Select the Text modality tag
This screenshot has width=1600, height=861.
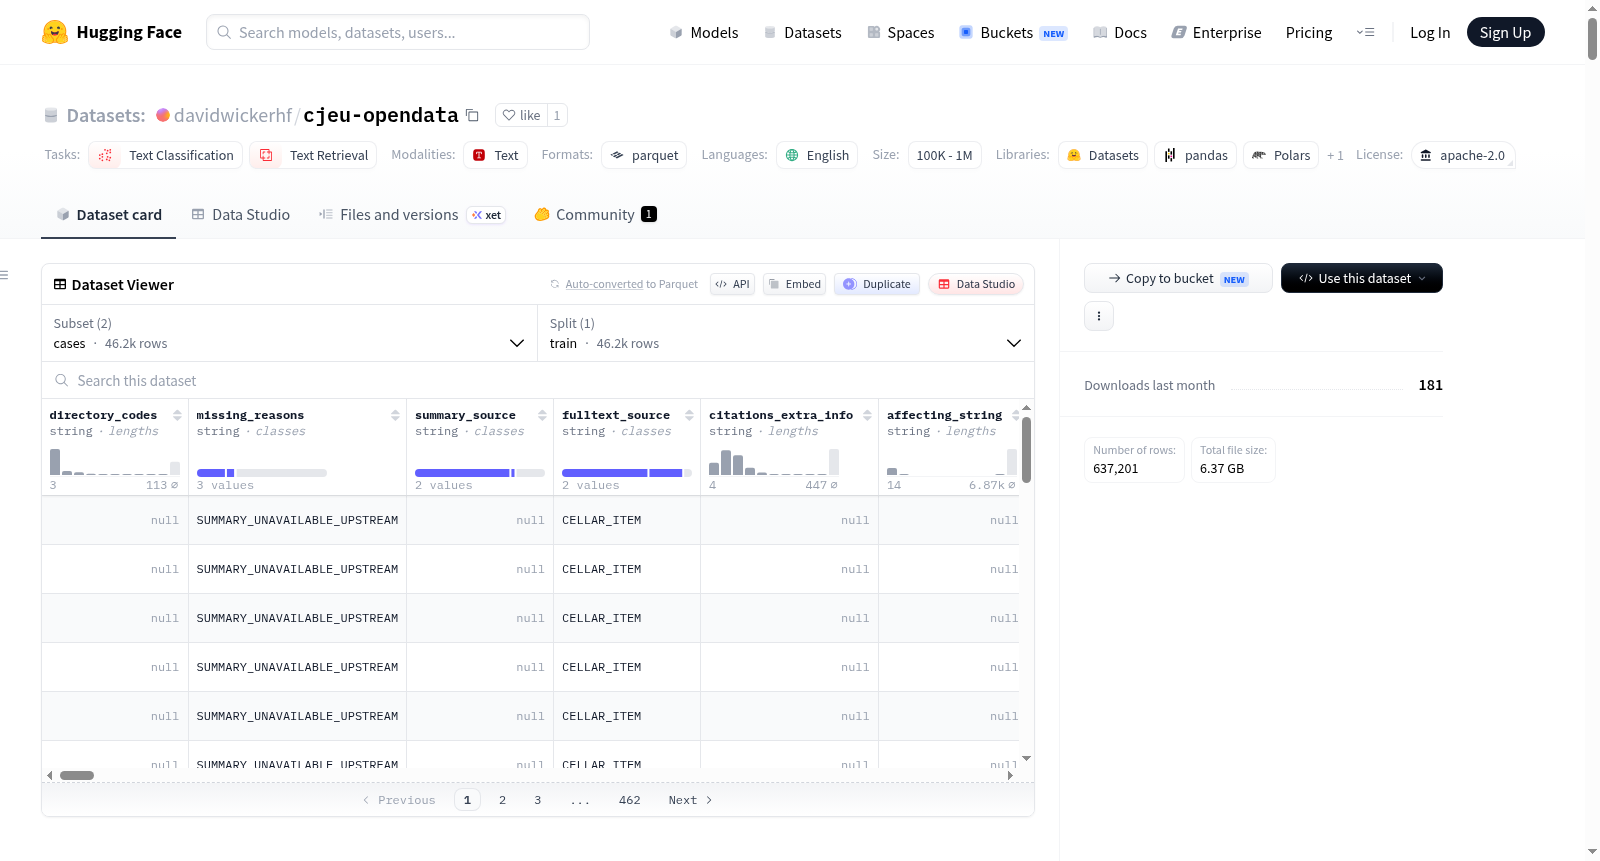point(495,155)
